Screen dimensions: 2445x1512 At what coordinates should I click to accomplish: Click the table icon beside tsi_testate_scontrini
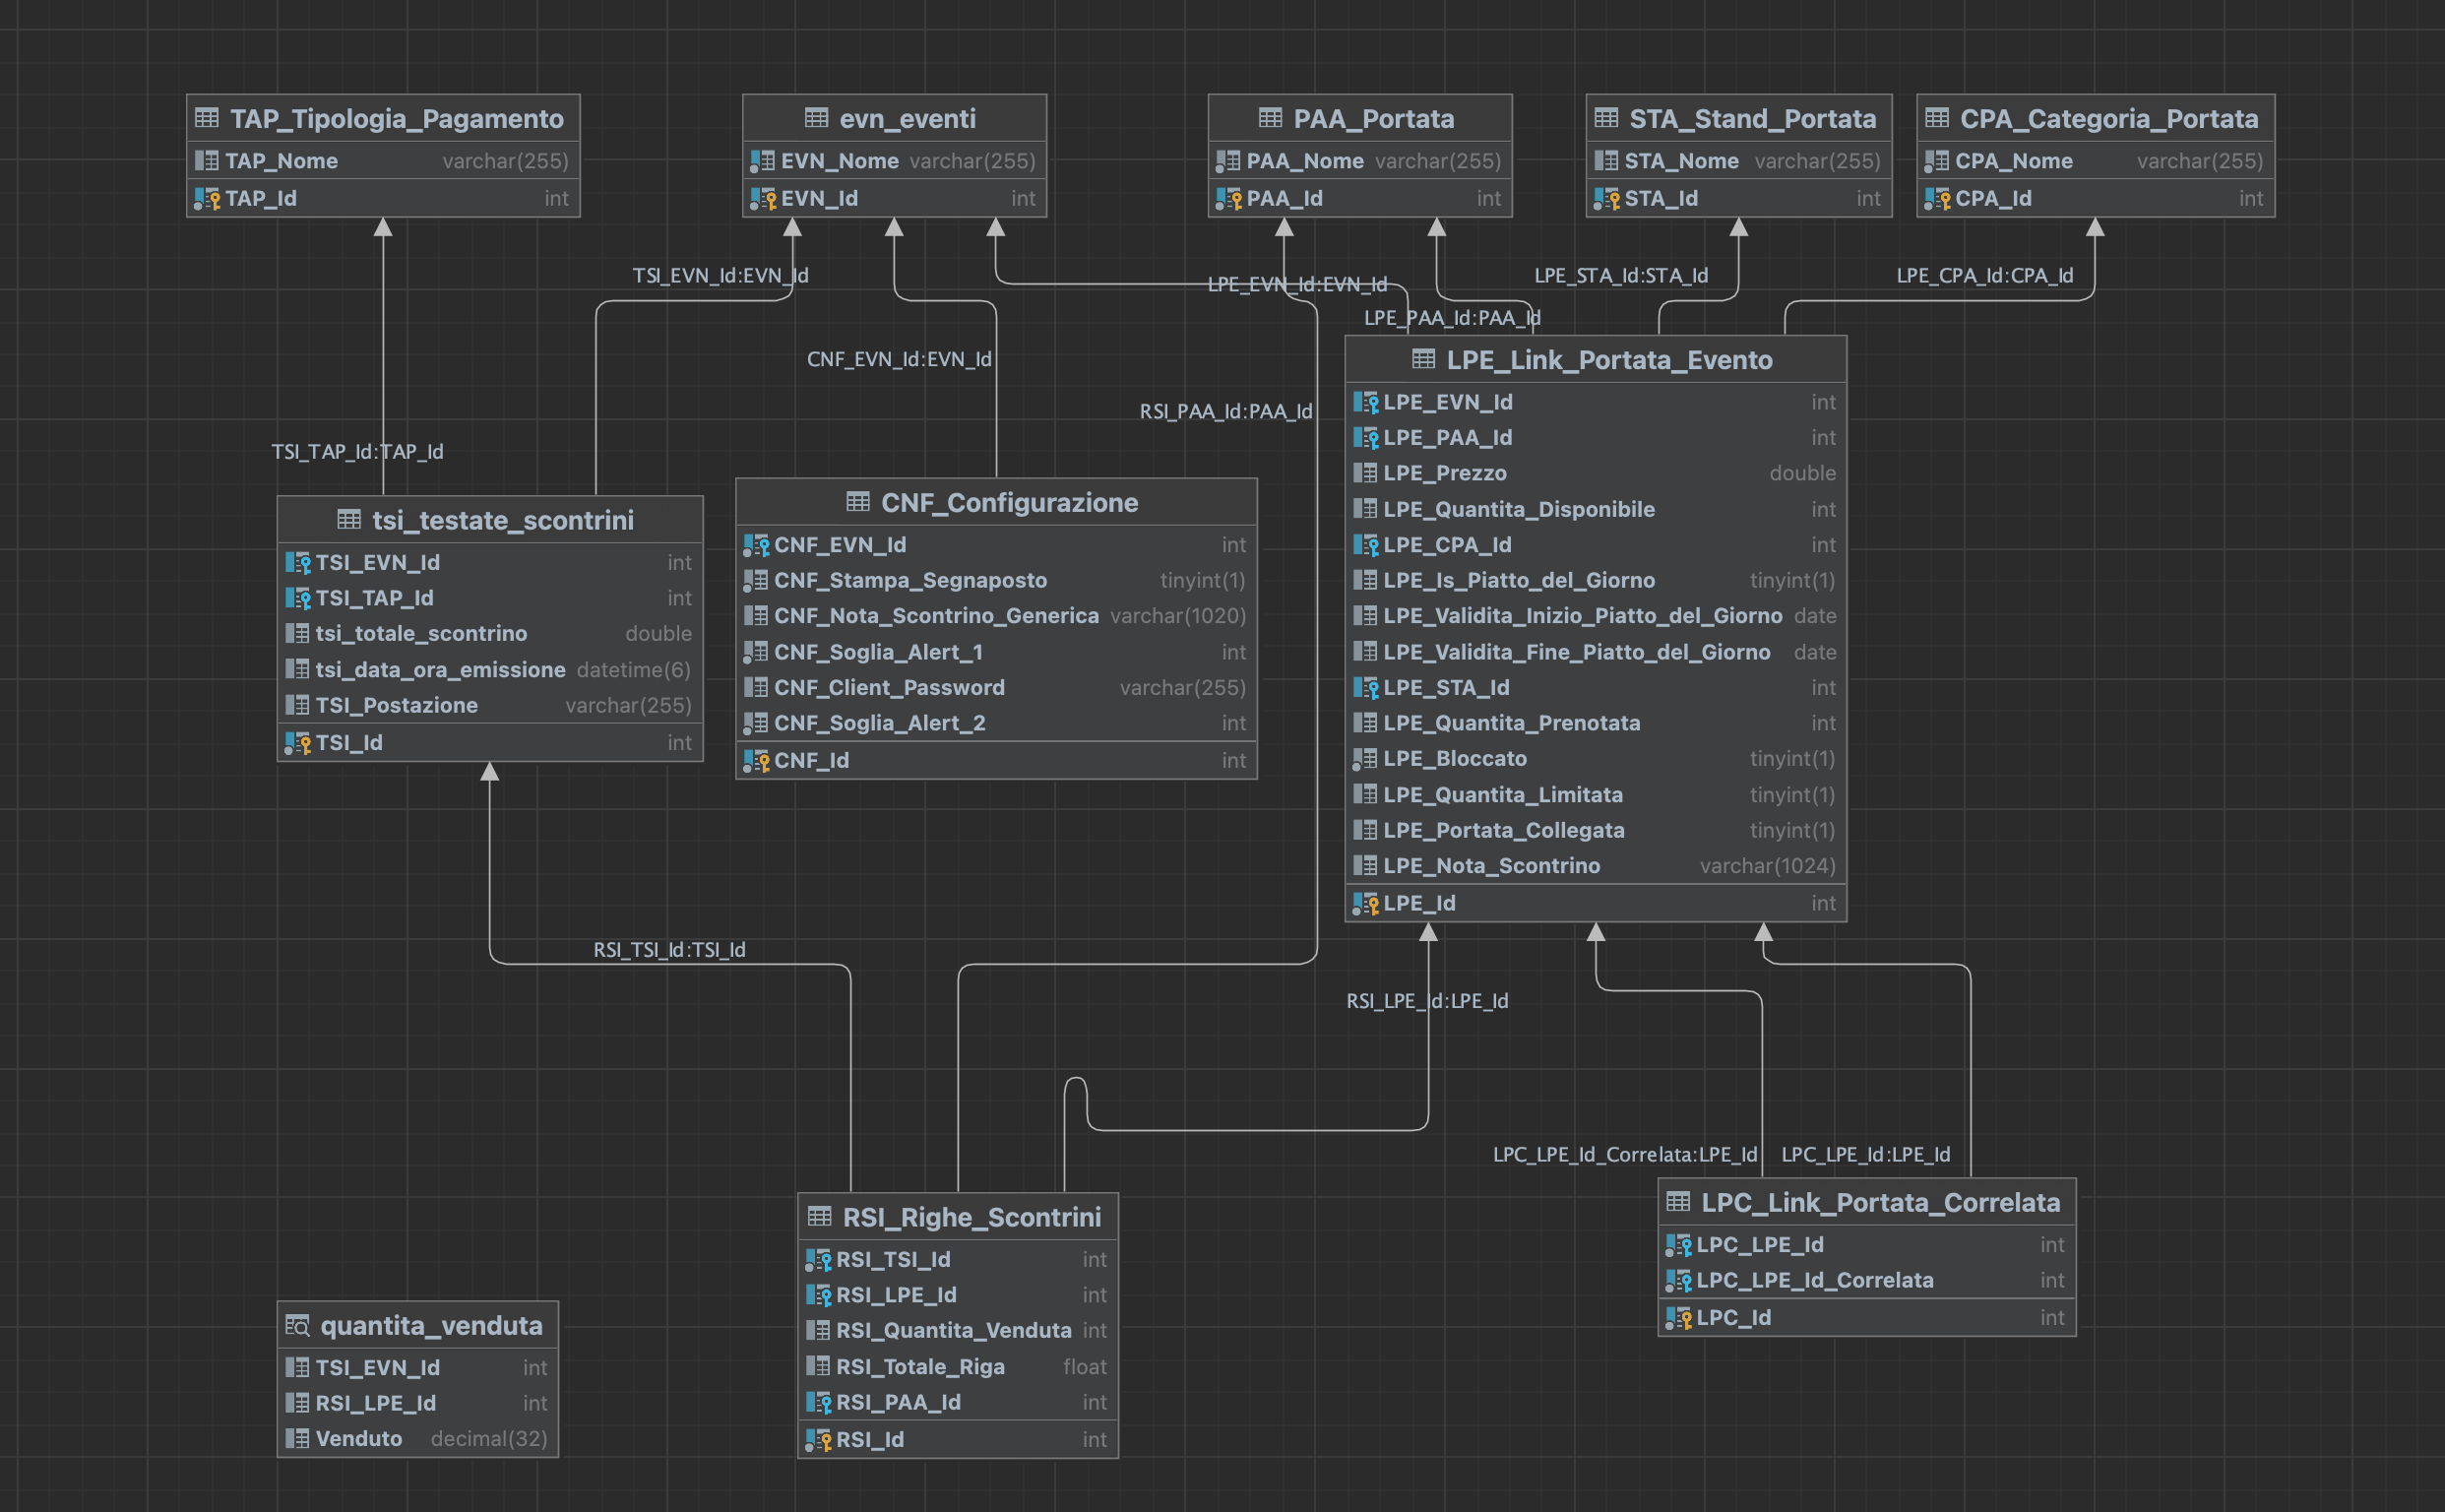click(349, 519)
